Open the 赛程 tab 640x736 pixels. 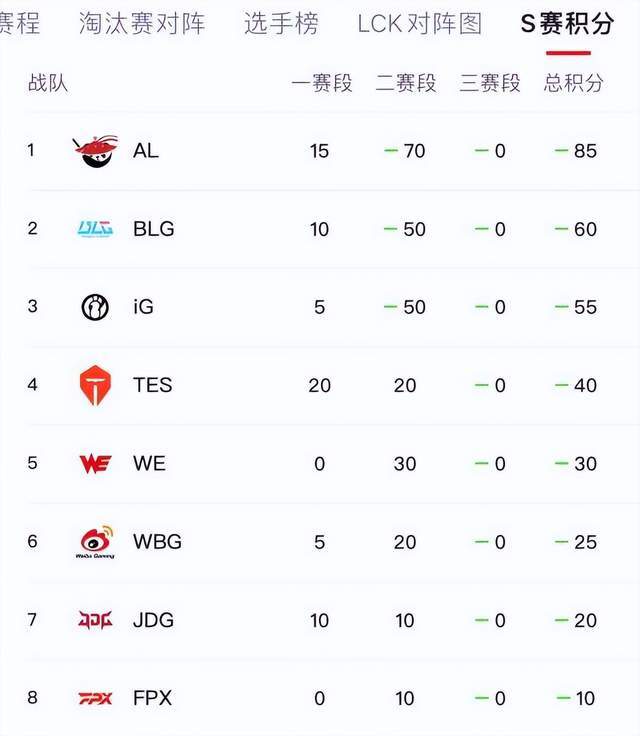[20, 23]
